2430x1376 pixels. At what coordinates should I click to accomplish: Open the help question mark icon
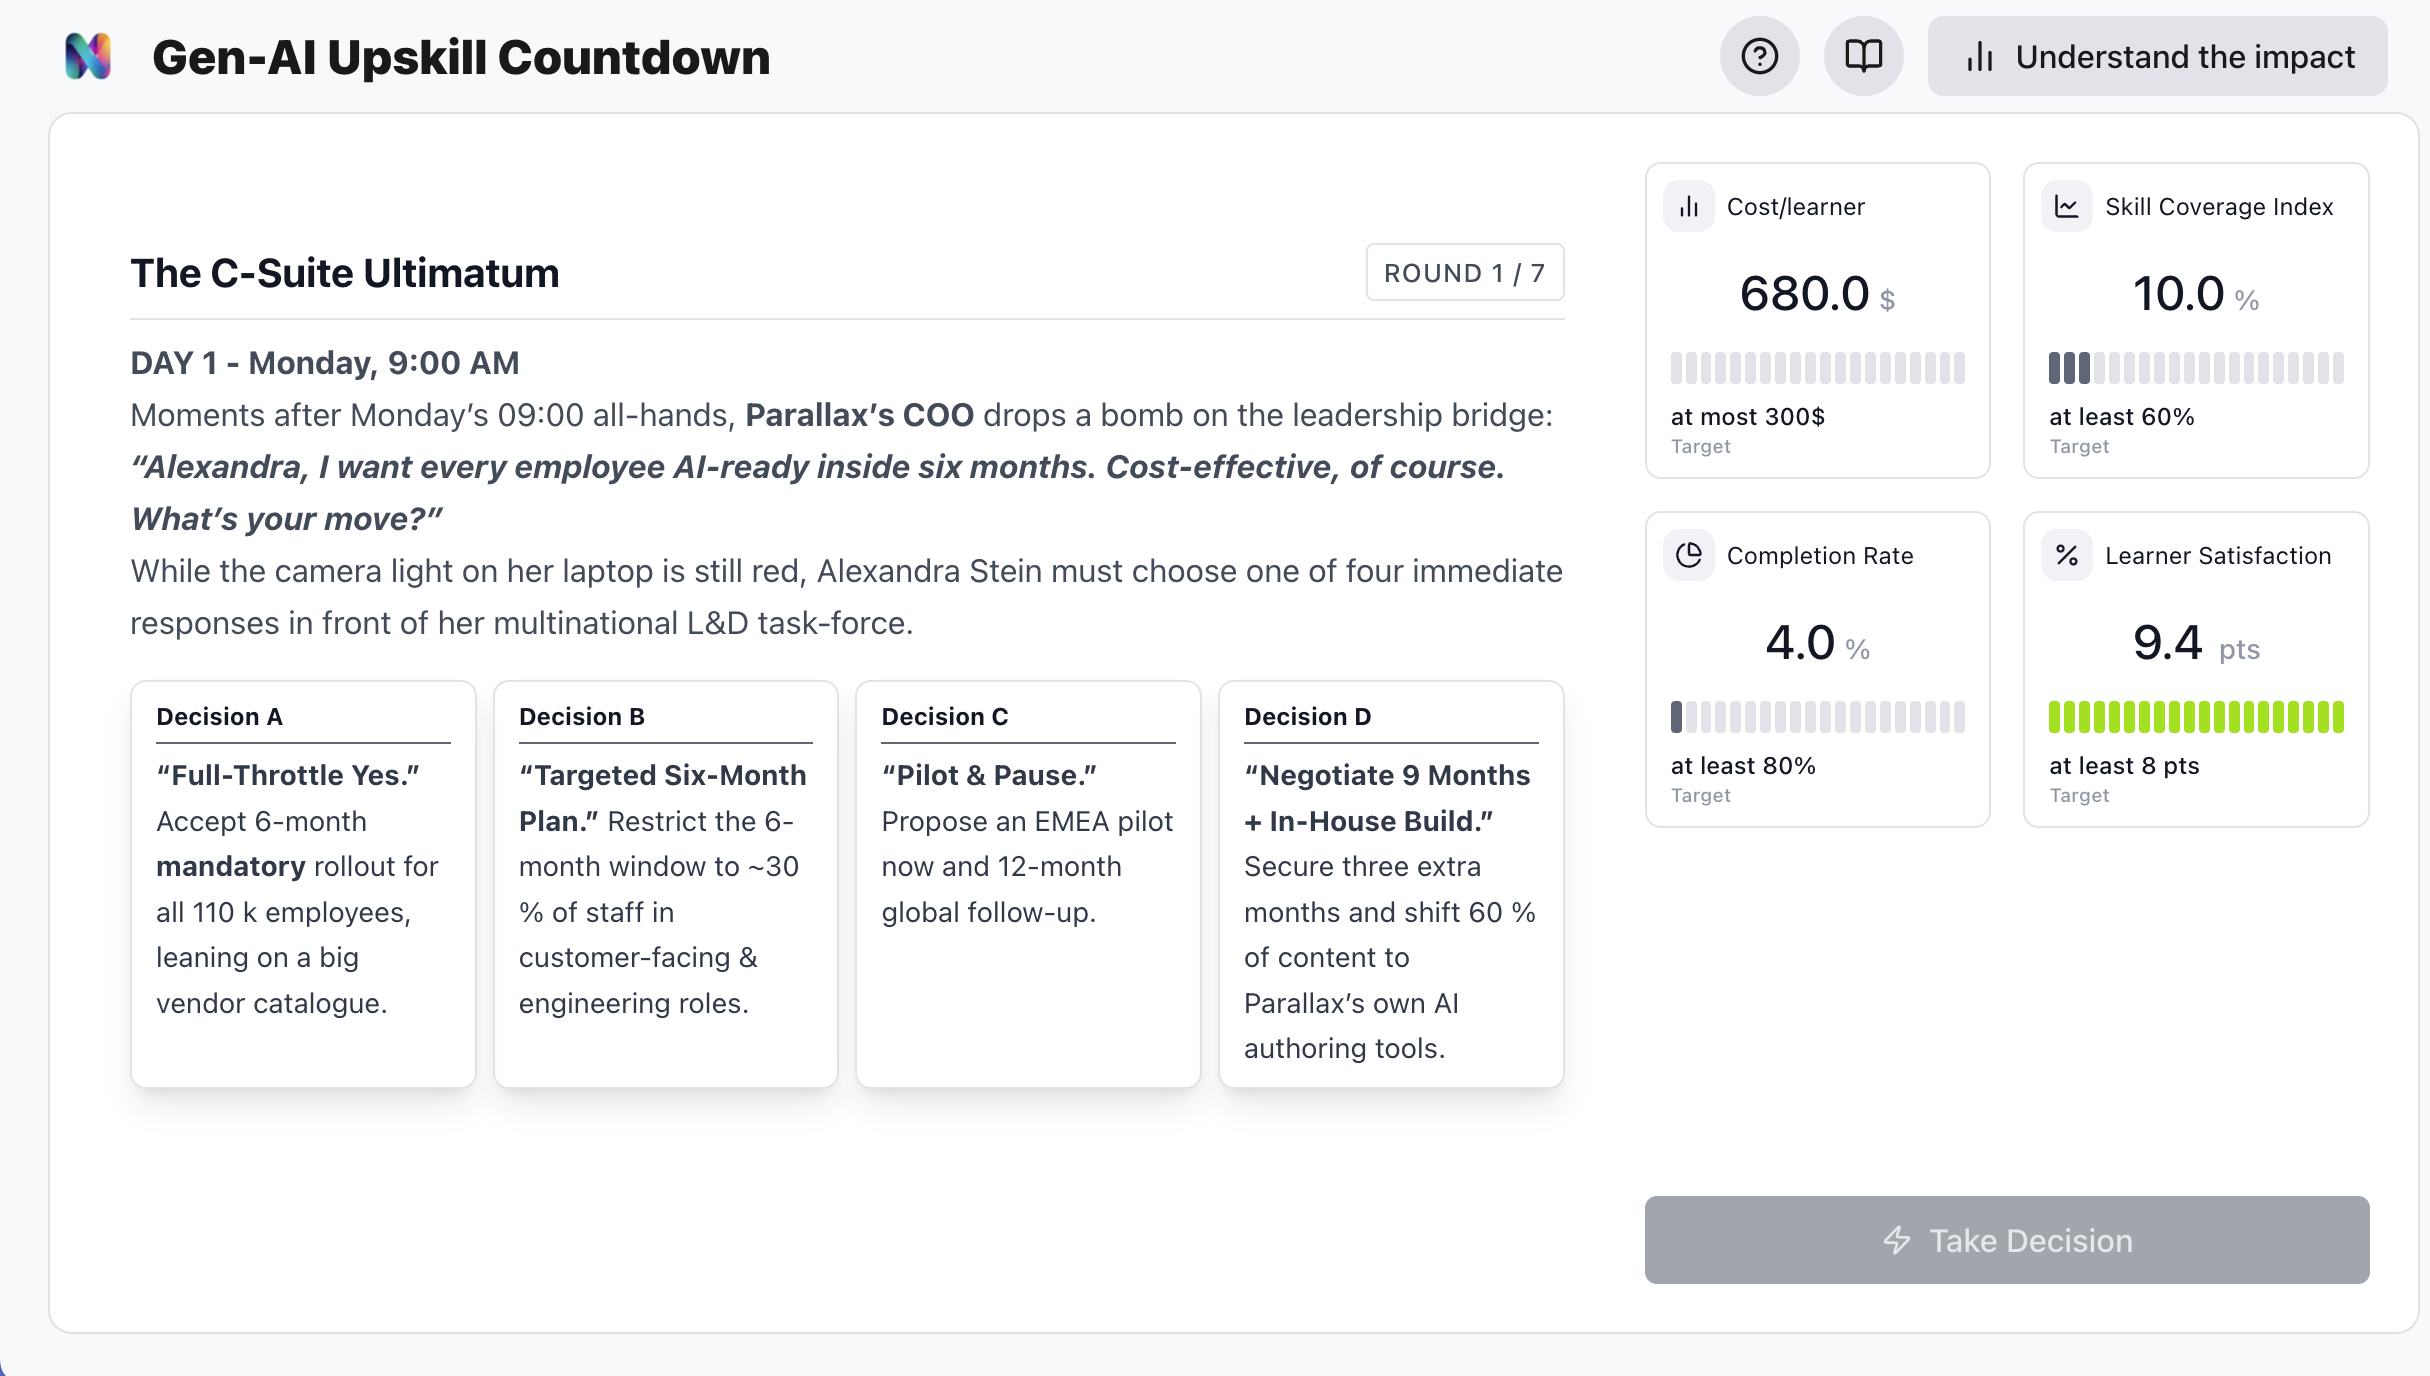[1759, 56]
